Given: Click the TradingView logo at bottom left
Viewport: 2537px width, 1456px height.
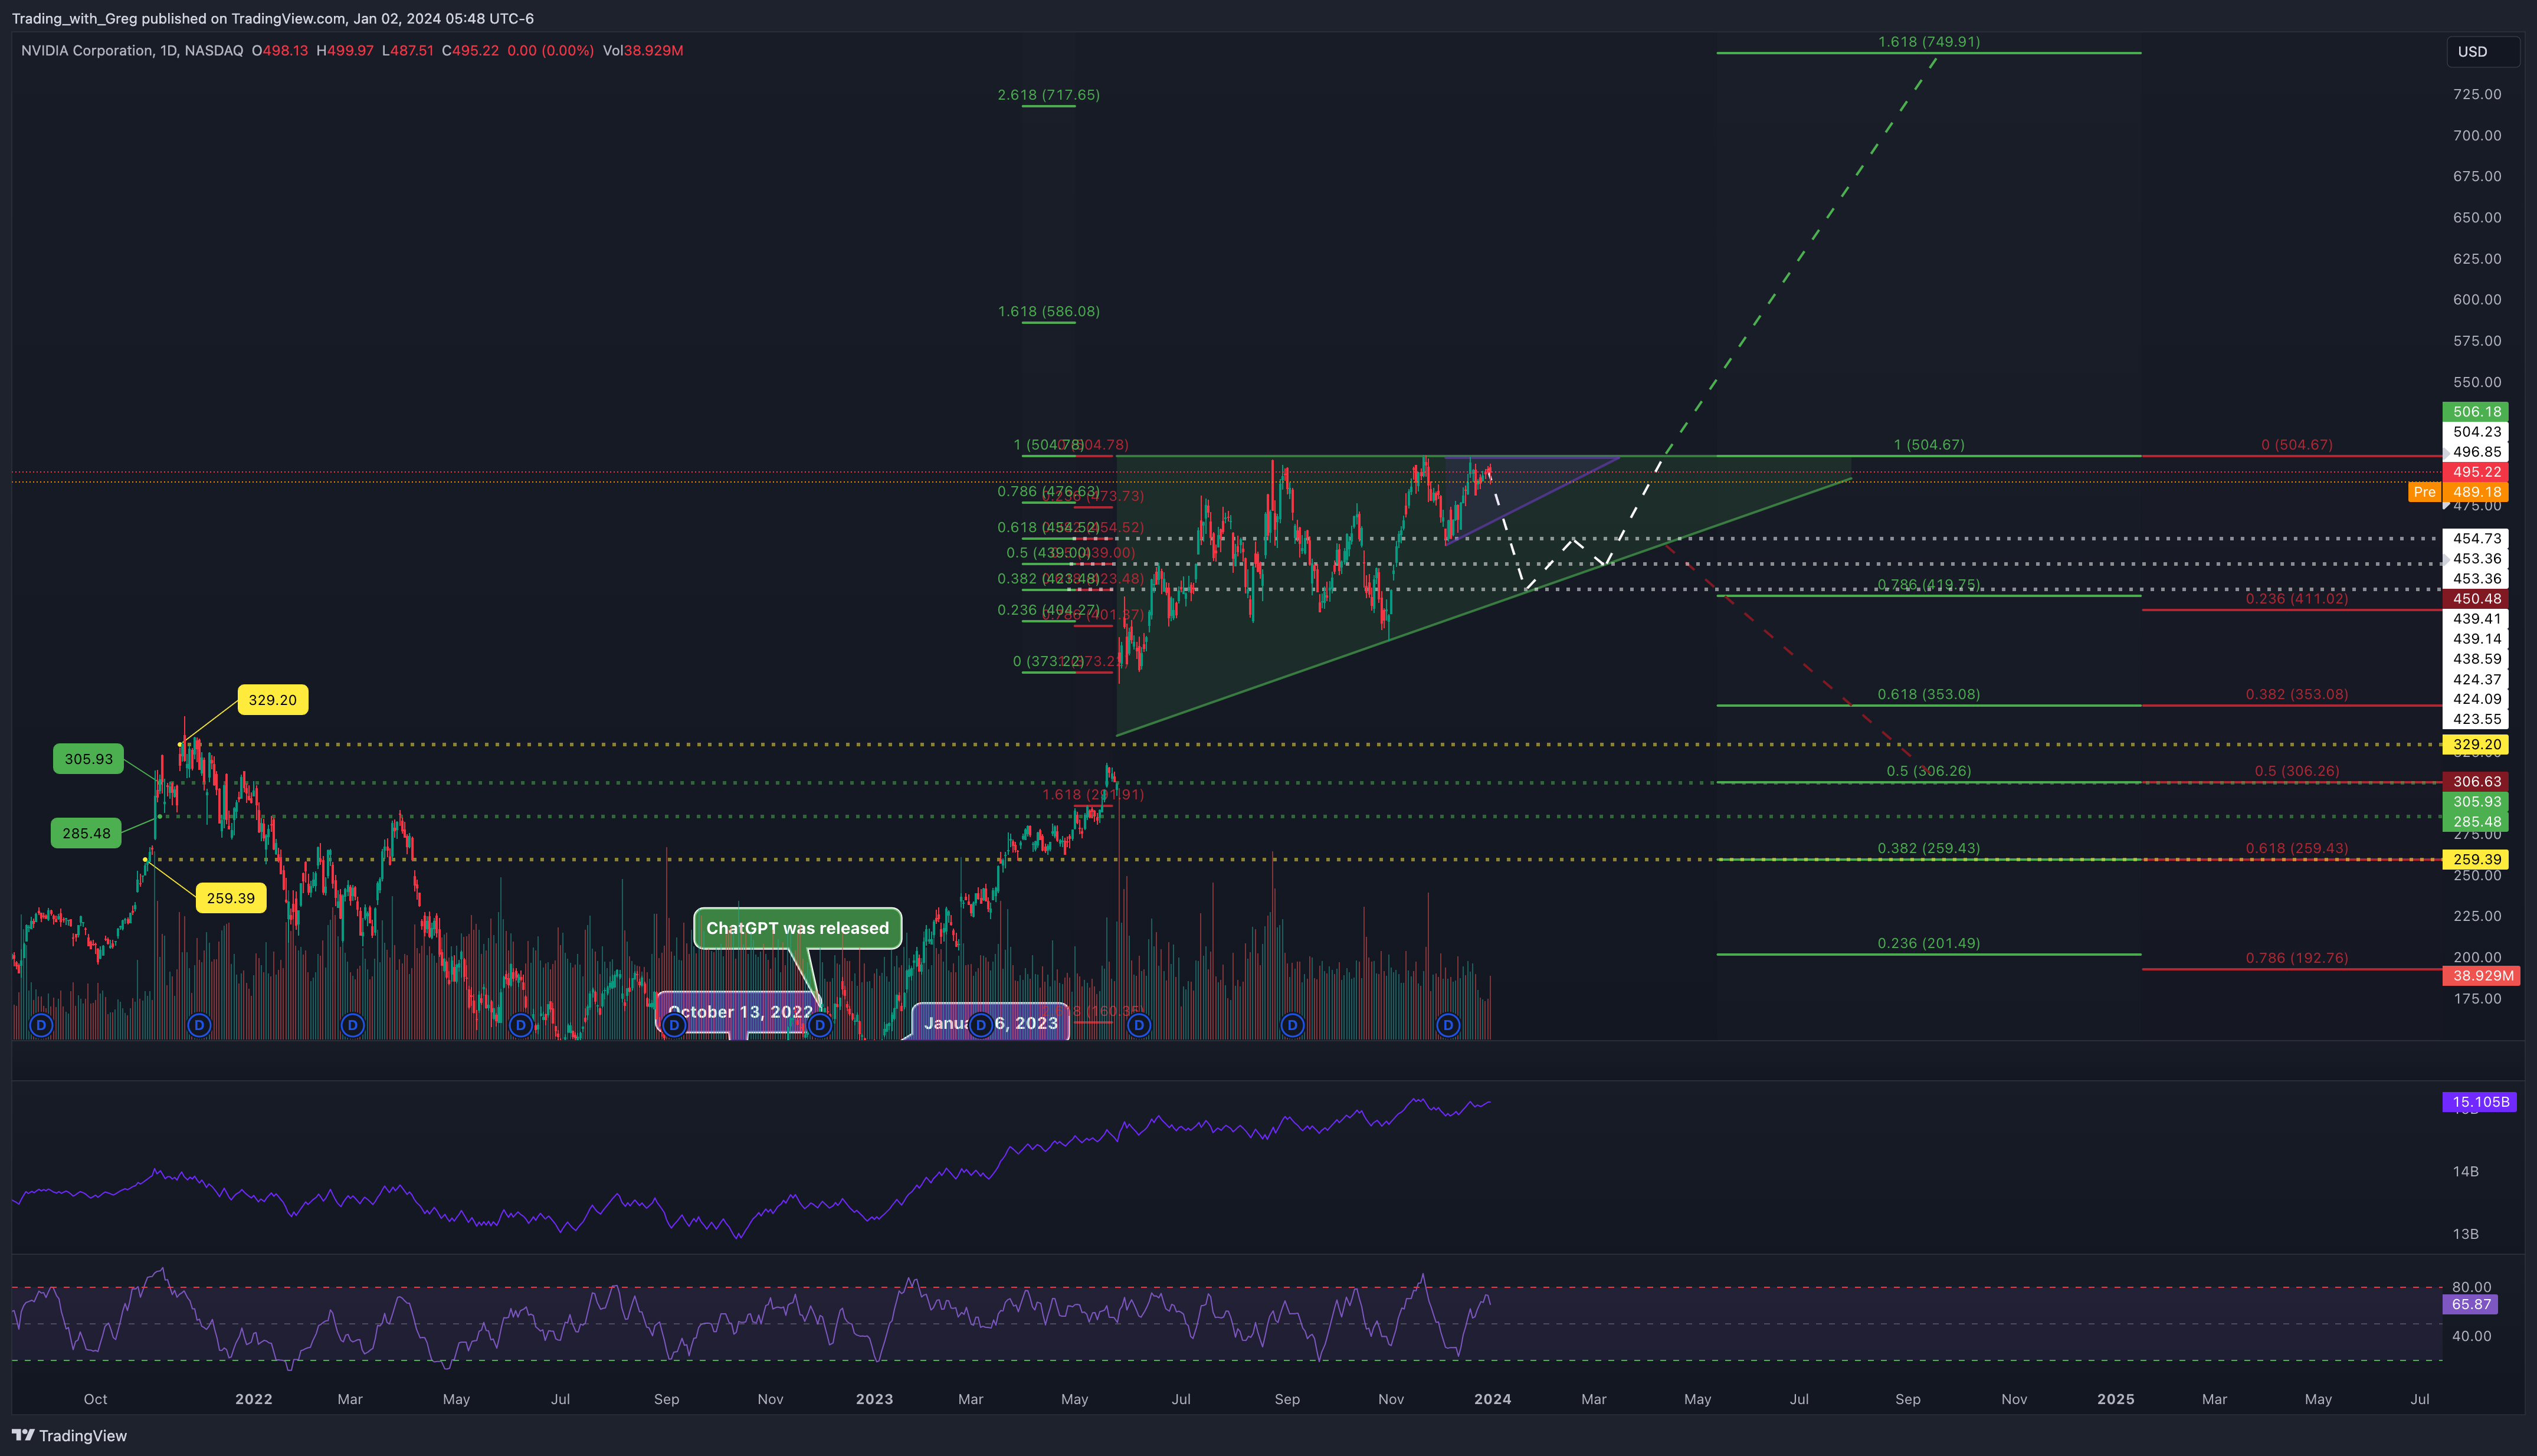Looking at the screenshot, I should tap(69, 1436).
